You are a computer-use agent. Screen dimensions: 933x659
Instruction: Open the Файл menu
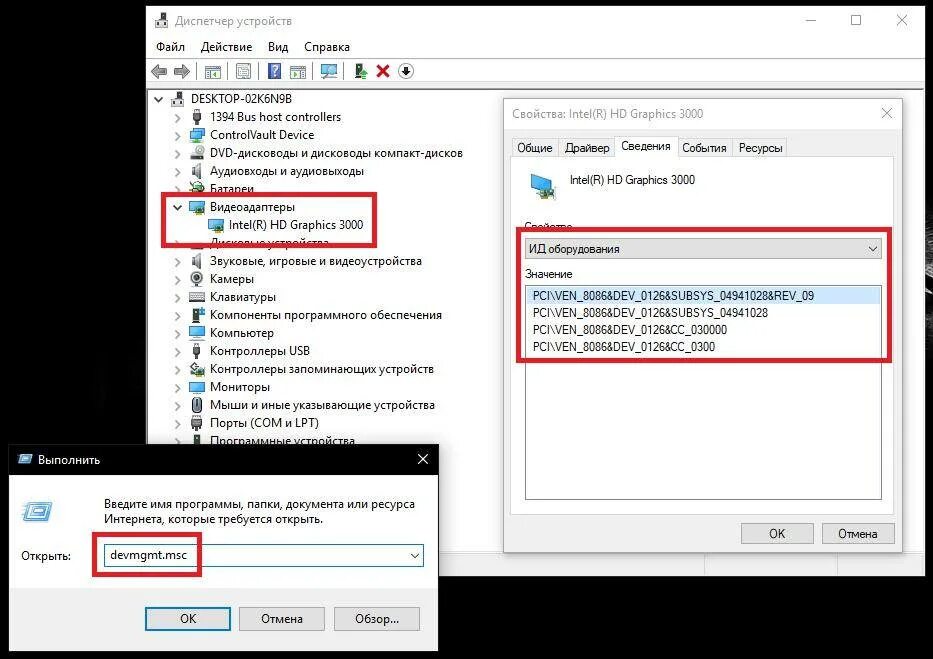(x=170, y=47)
